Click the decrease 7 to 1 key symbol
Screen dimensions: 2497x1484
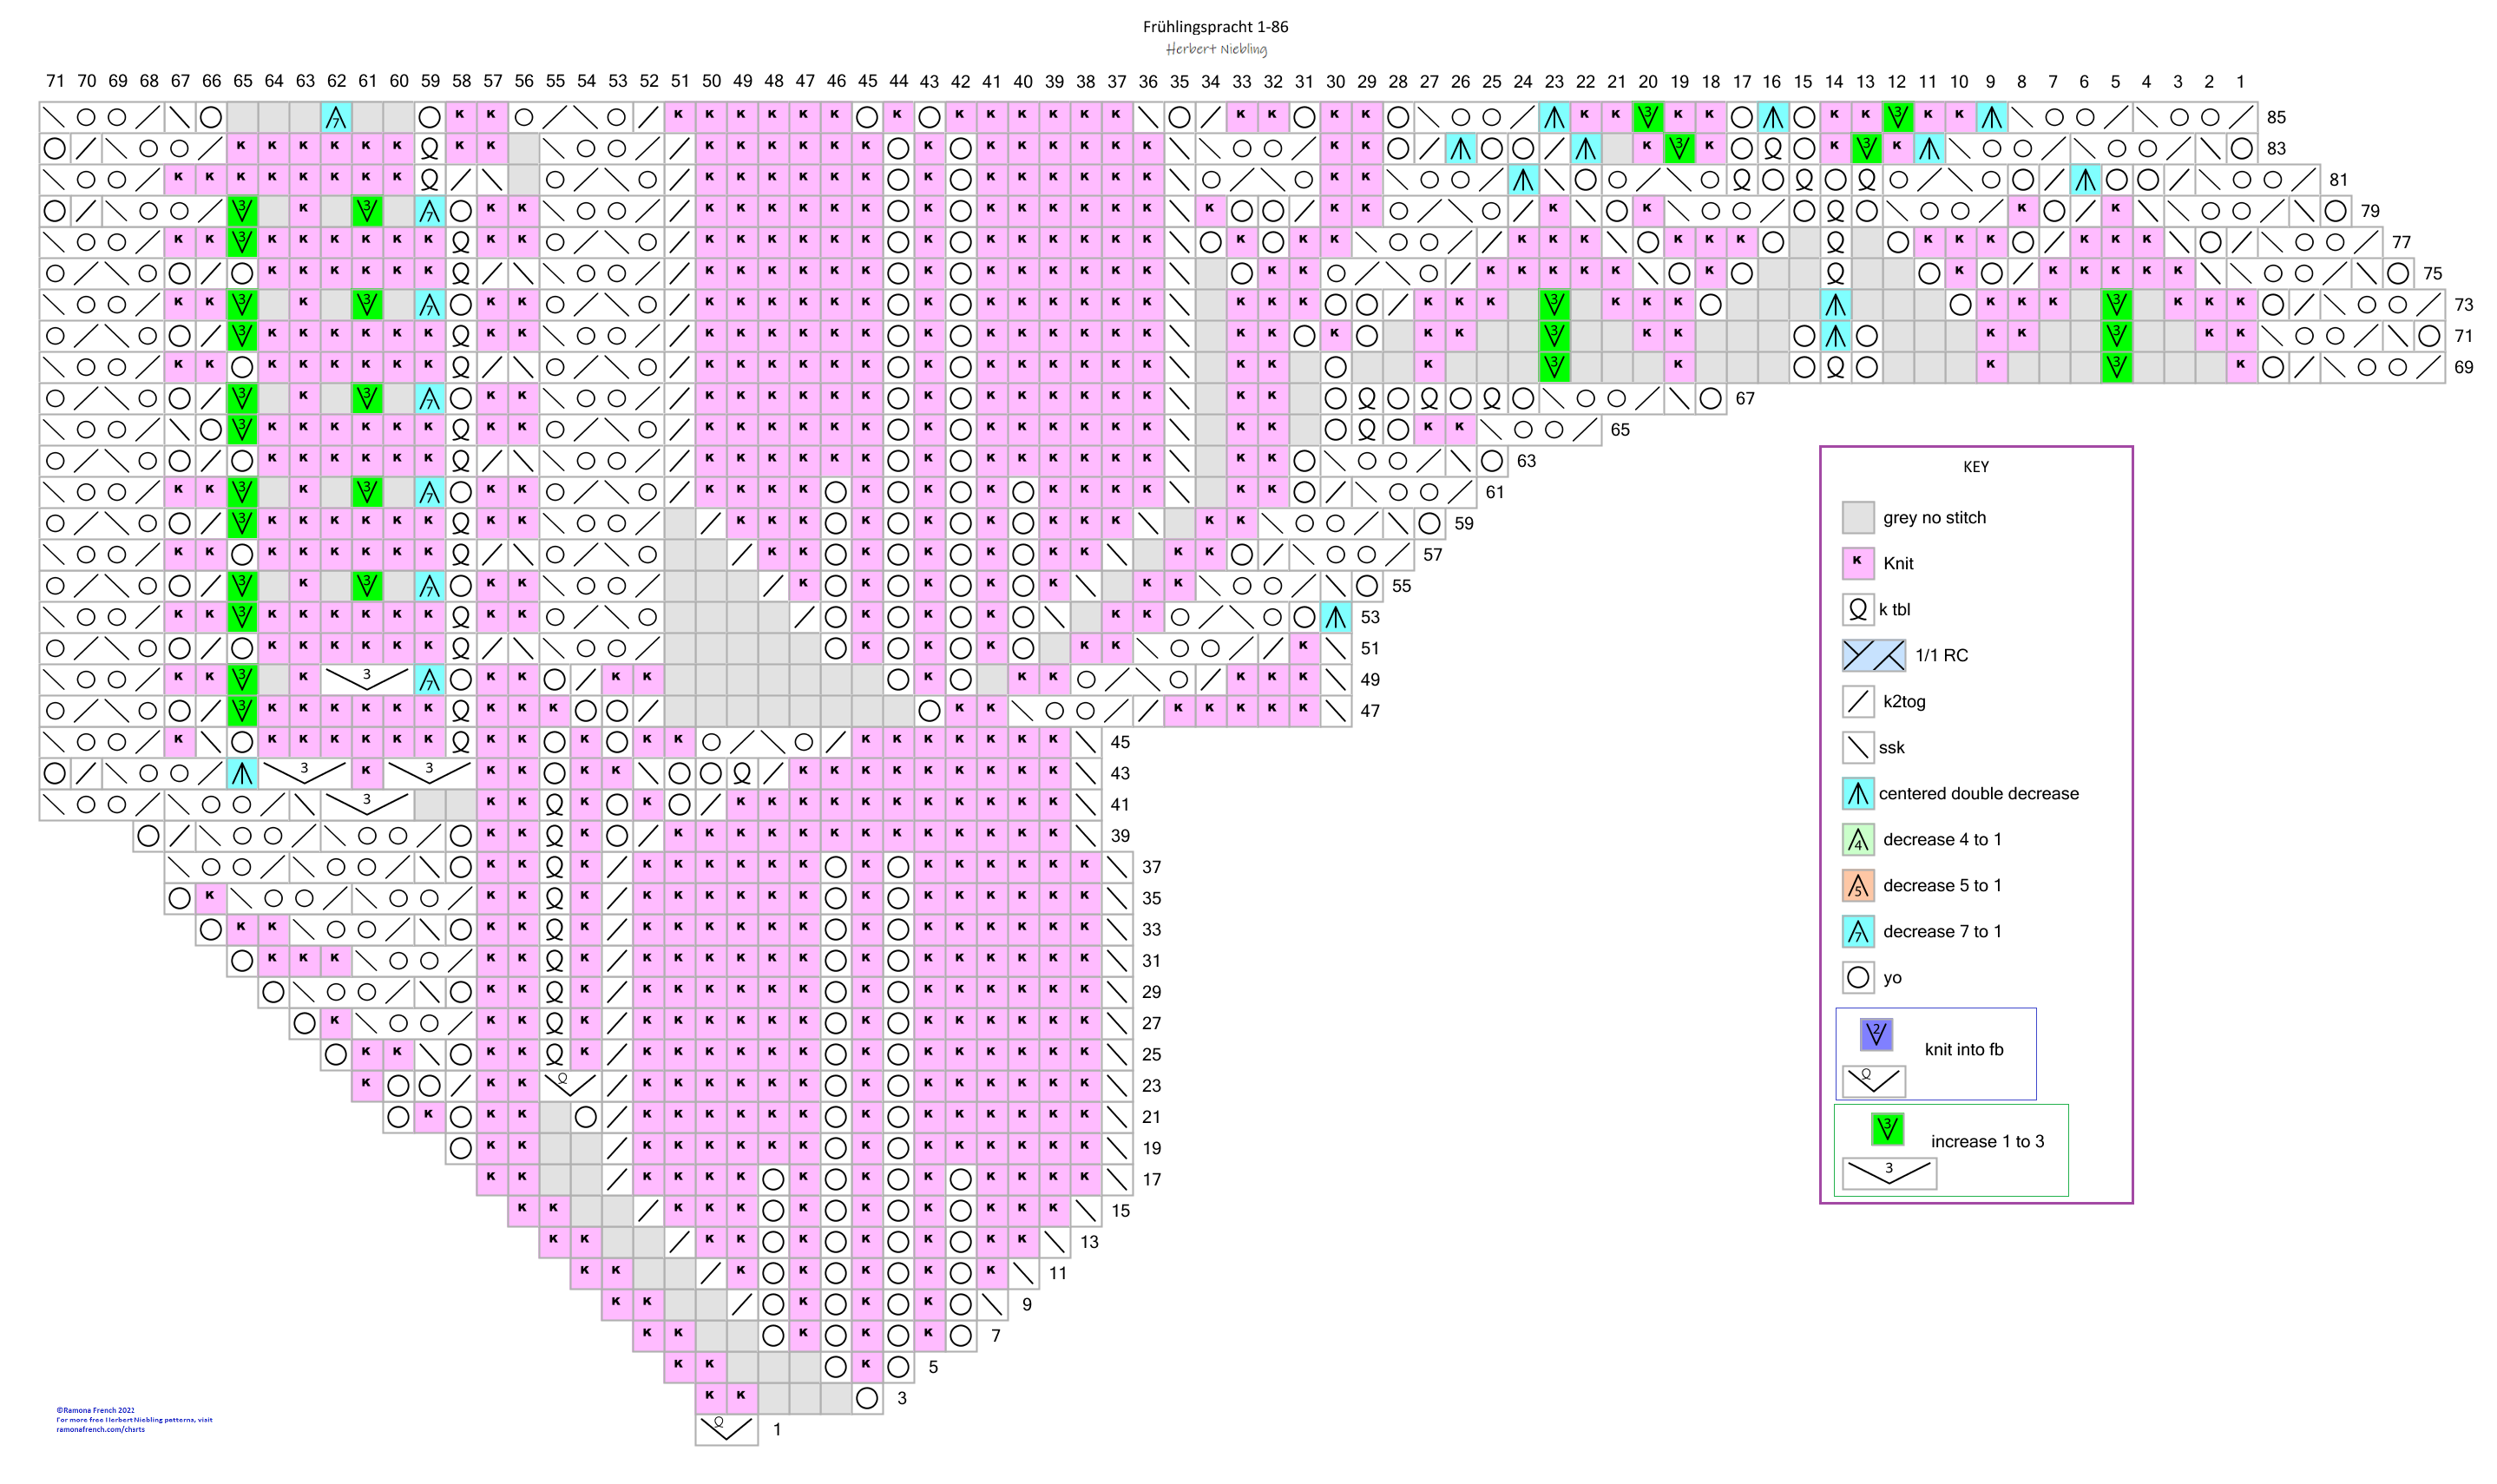point(1857,931)
